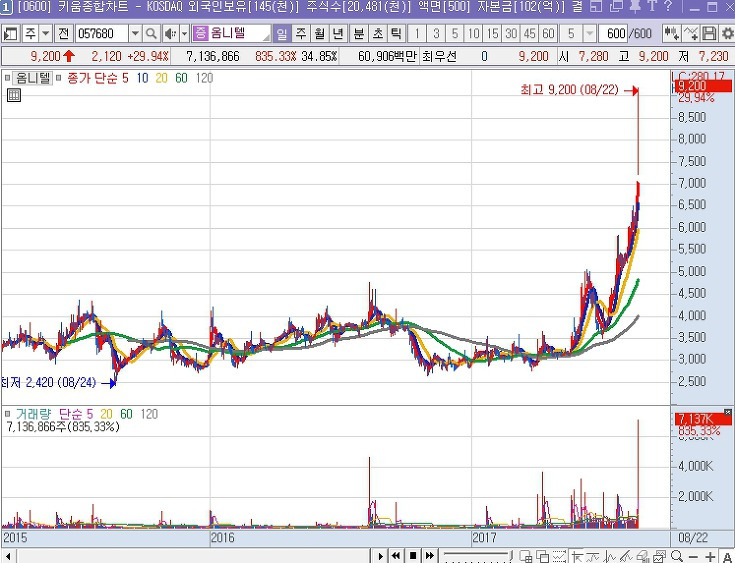Select the 3 interval button
The image size is (735, 563).
point(436,34)
